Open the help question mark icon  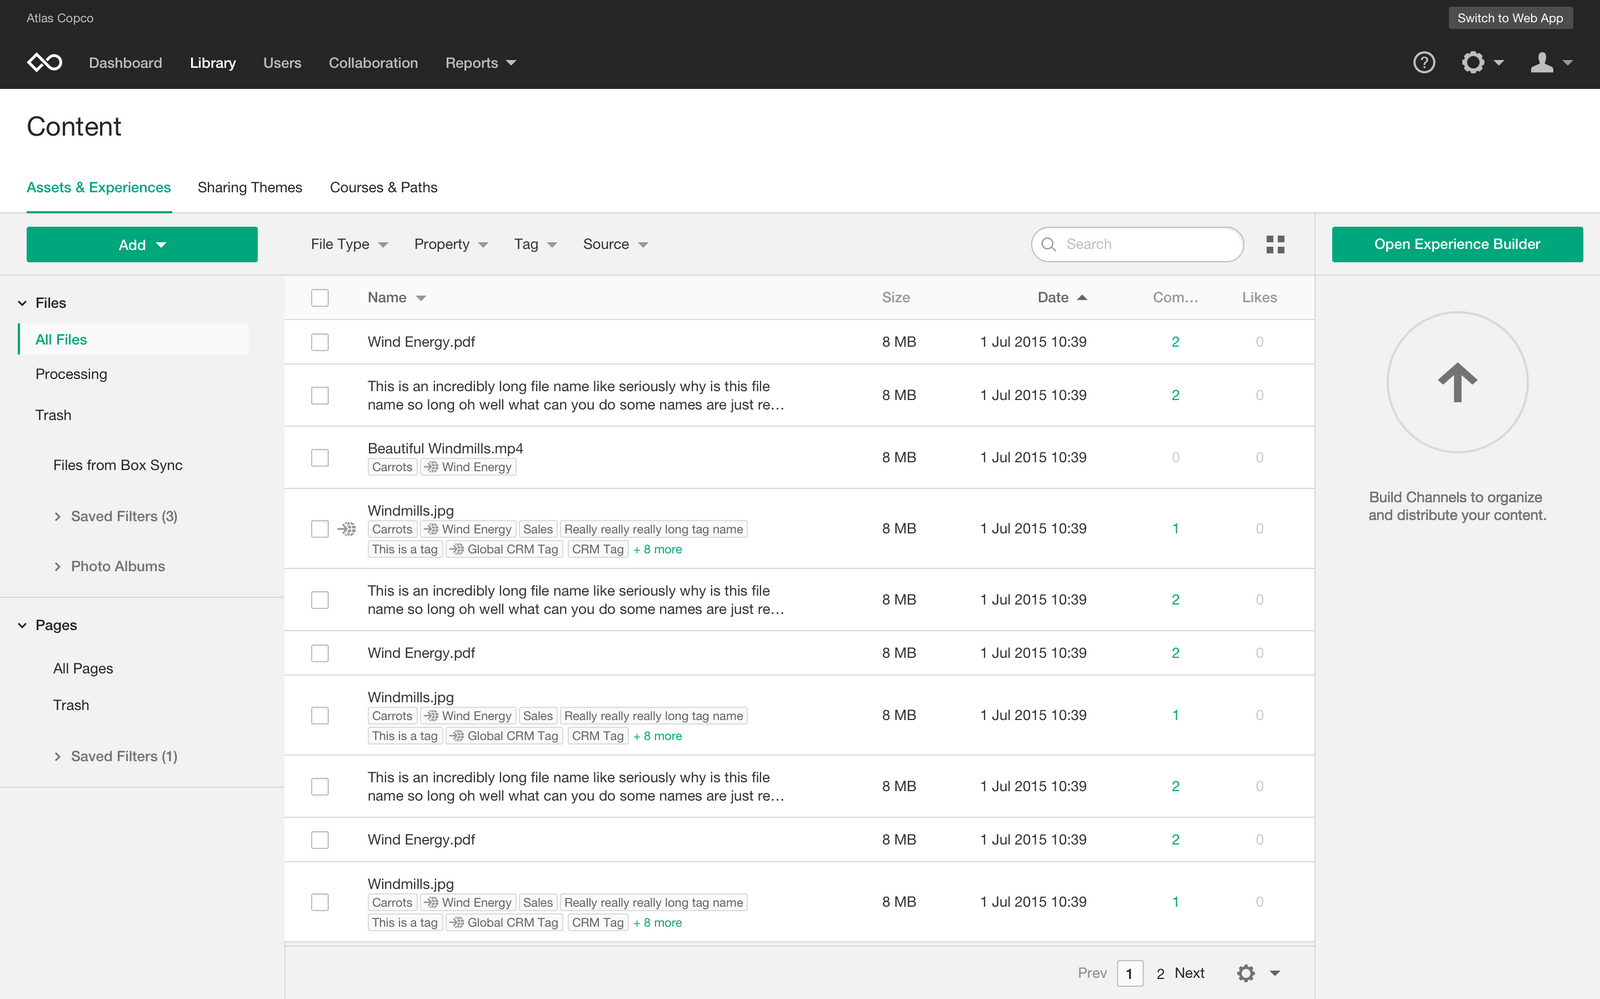1424,63
